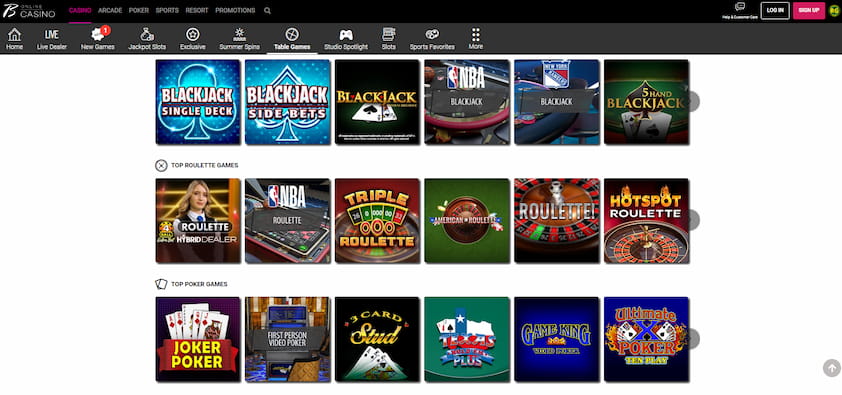Launch Roulette Hybrid Dealer game

(198, 221)
